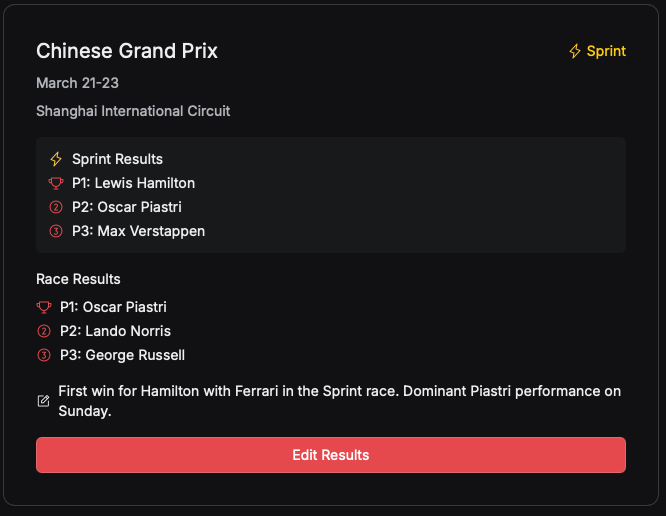Click the lightning icon beside Sprint Results

pyautogui.click(x=56, y=159)
